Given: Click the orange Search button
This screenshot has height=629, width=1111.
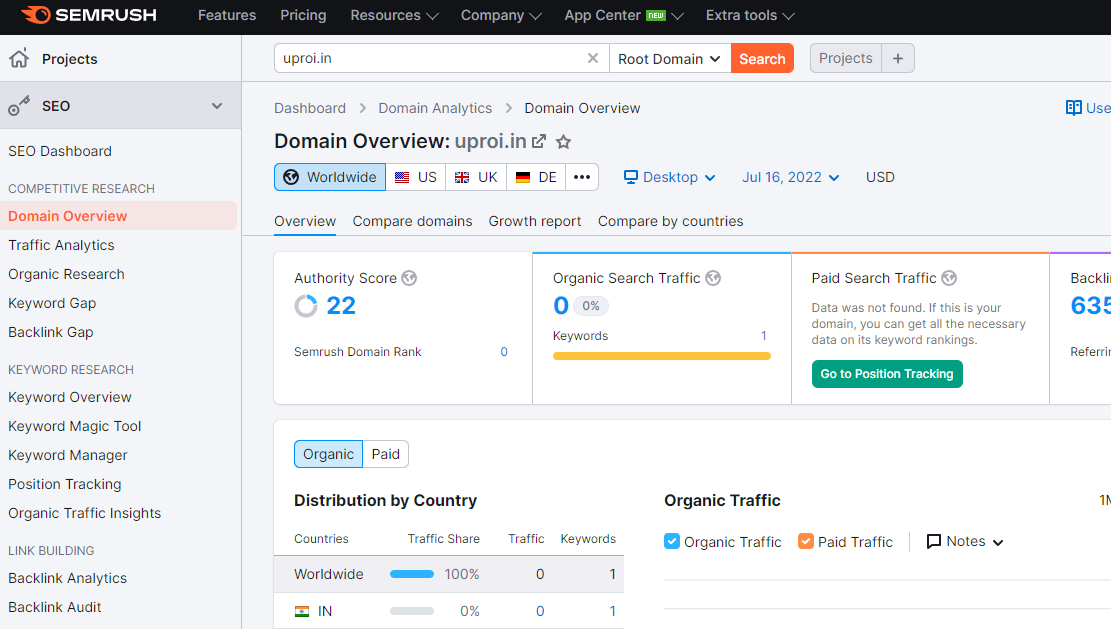Looking at the screenshot, I should pyautogui.click(x=762, y=59).
